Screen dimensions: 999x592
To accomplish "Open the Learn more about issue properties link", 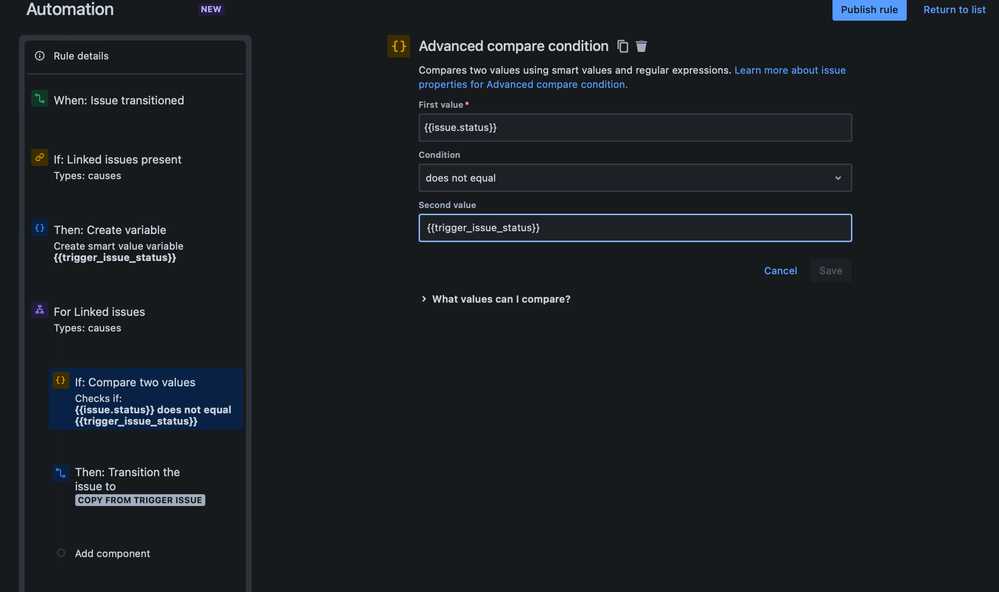I will 790,70.
